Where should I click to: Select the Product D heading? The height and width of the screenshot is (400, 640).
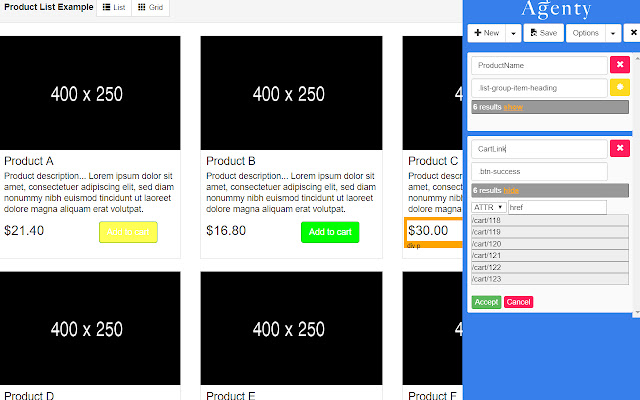[29, 396]
